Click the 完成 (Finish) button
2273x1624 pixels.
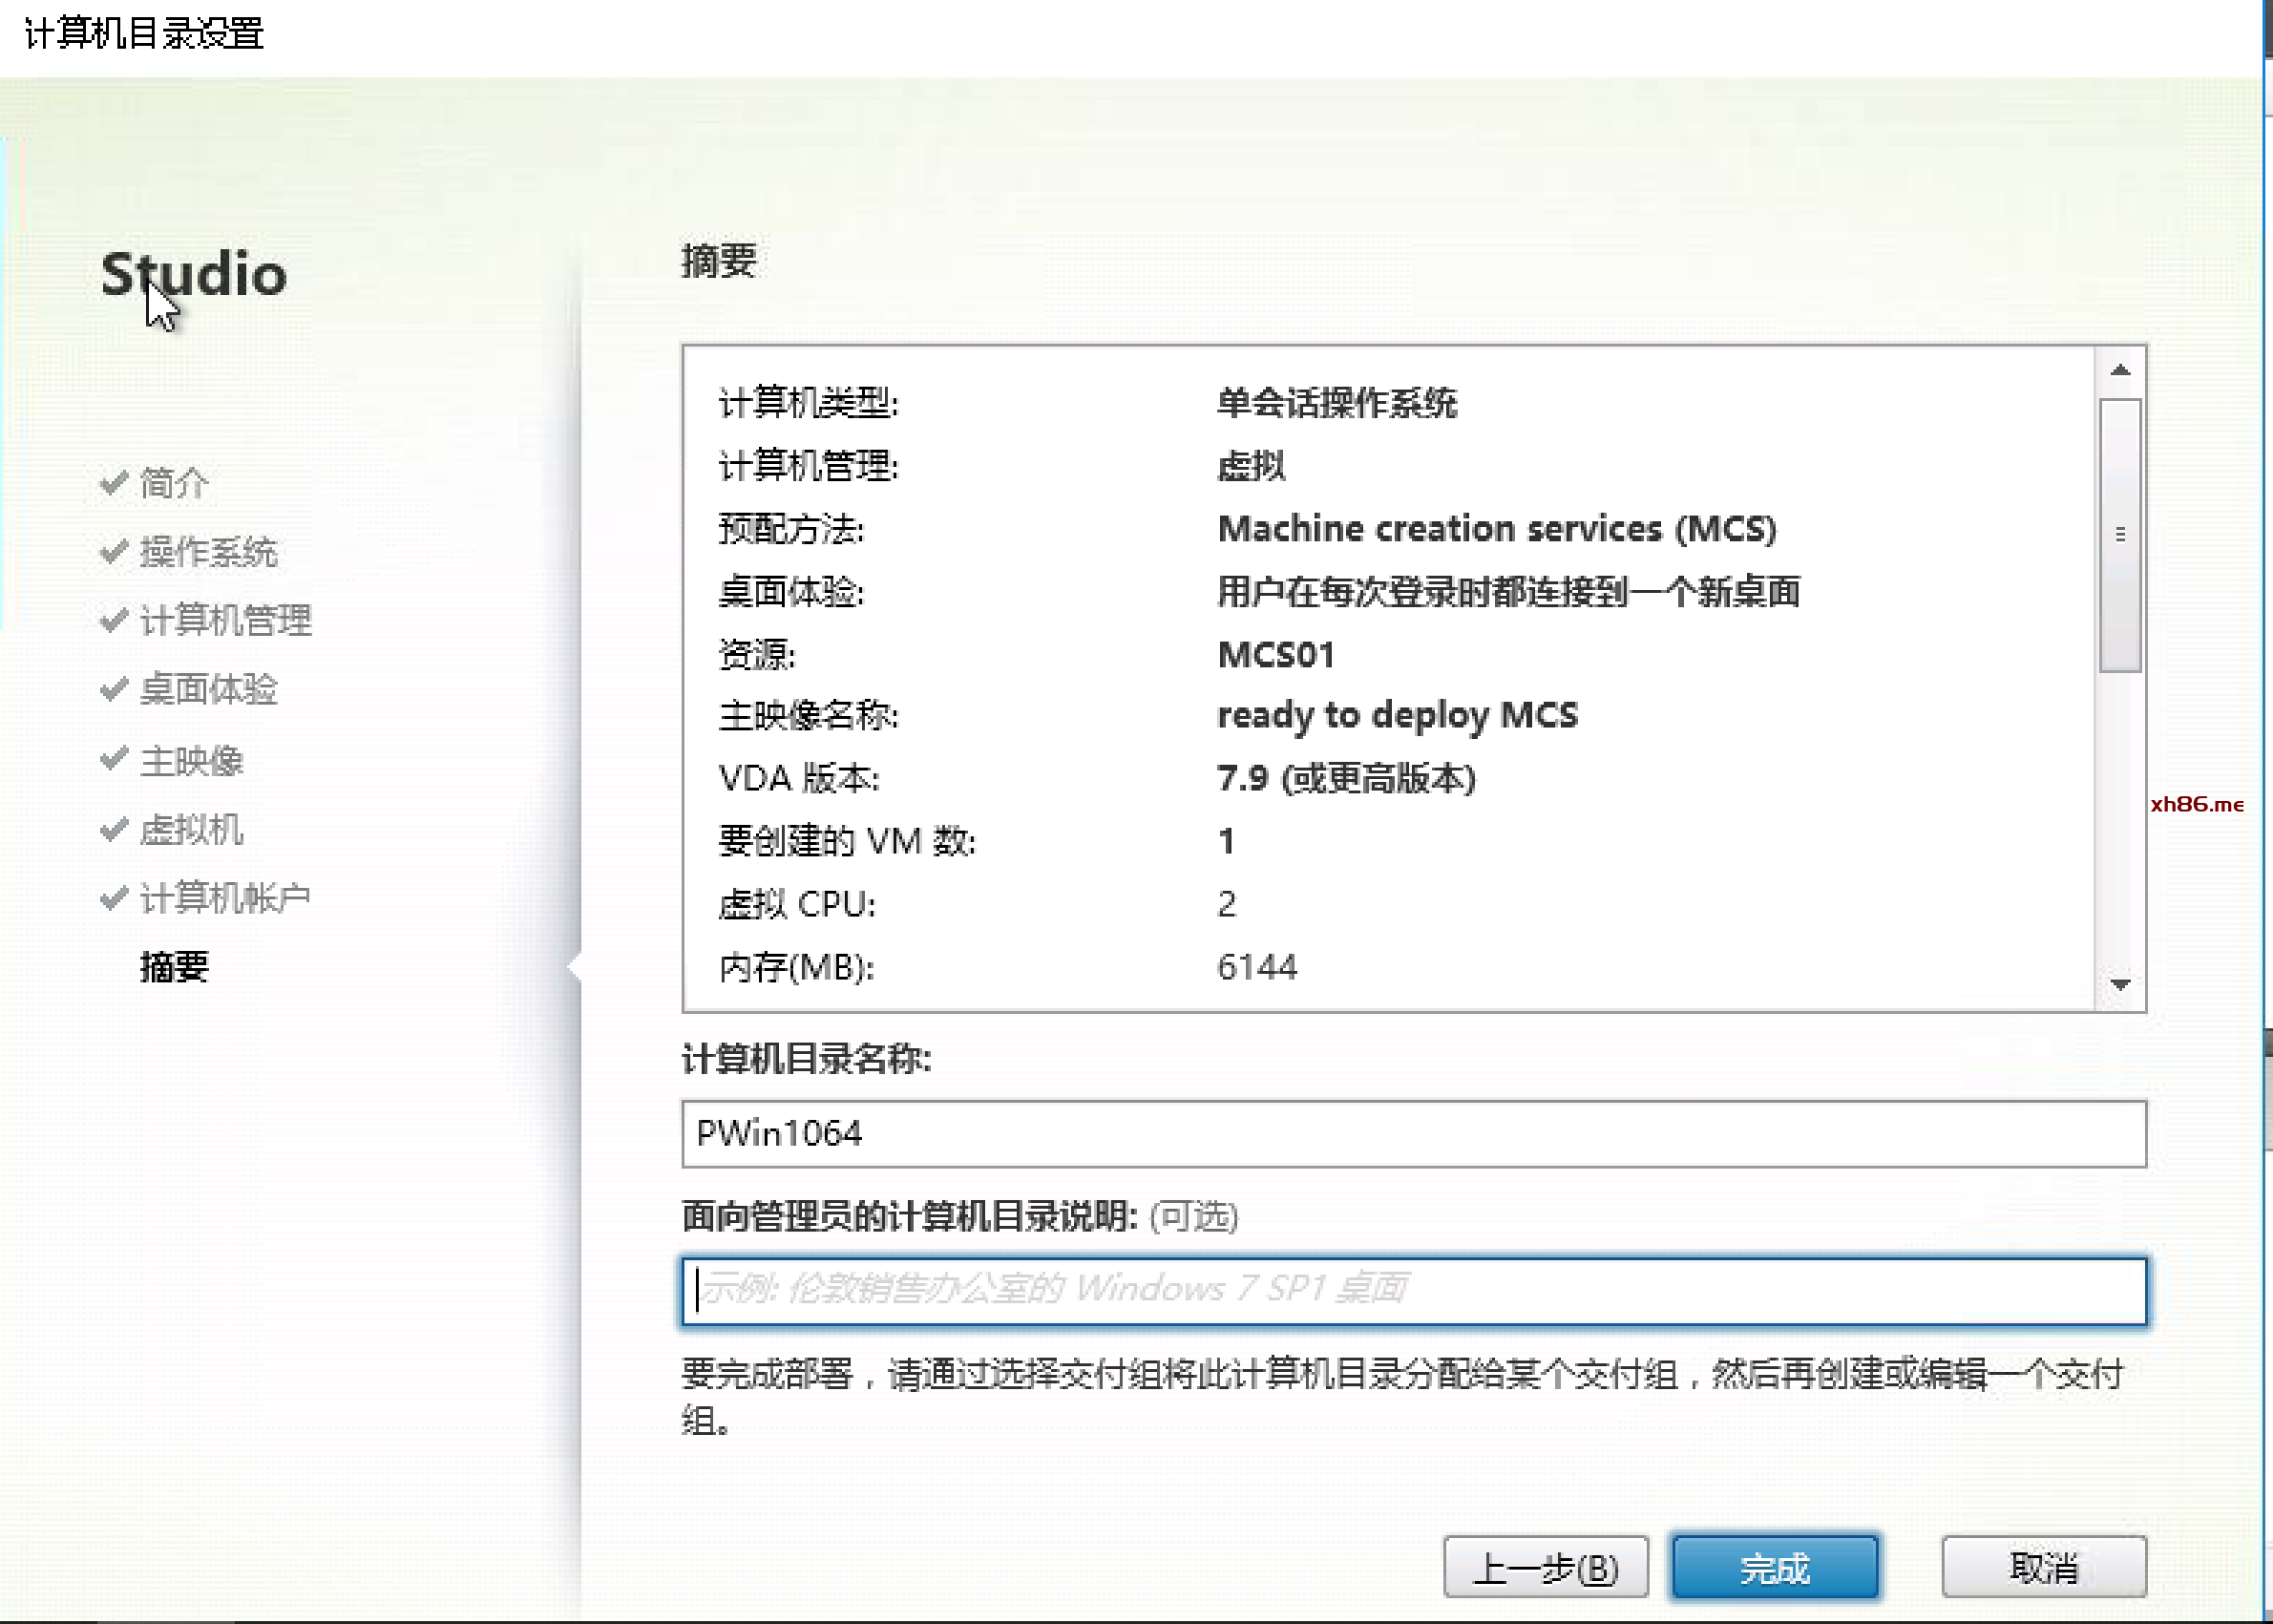coord(1774,1567)
